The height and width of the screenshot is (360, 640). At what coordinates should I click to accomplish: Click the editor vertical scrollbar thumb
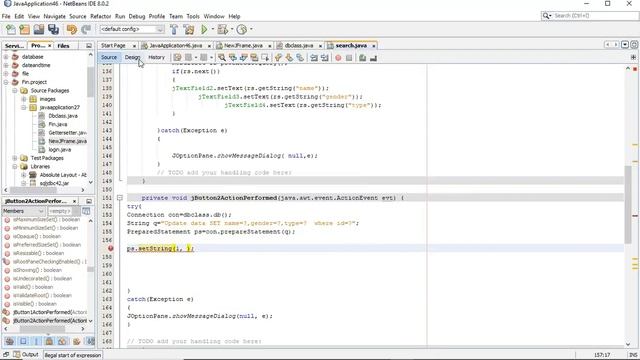(x=628, y=204)
